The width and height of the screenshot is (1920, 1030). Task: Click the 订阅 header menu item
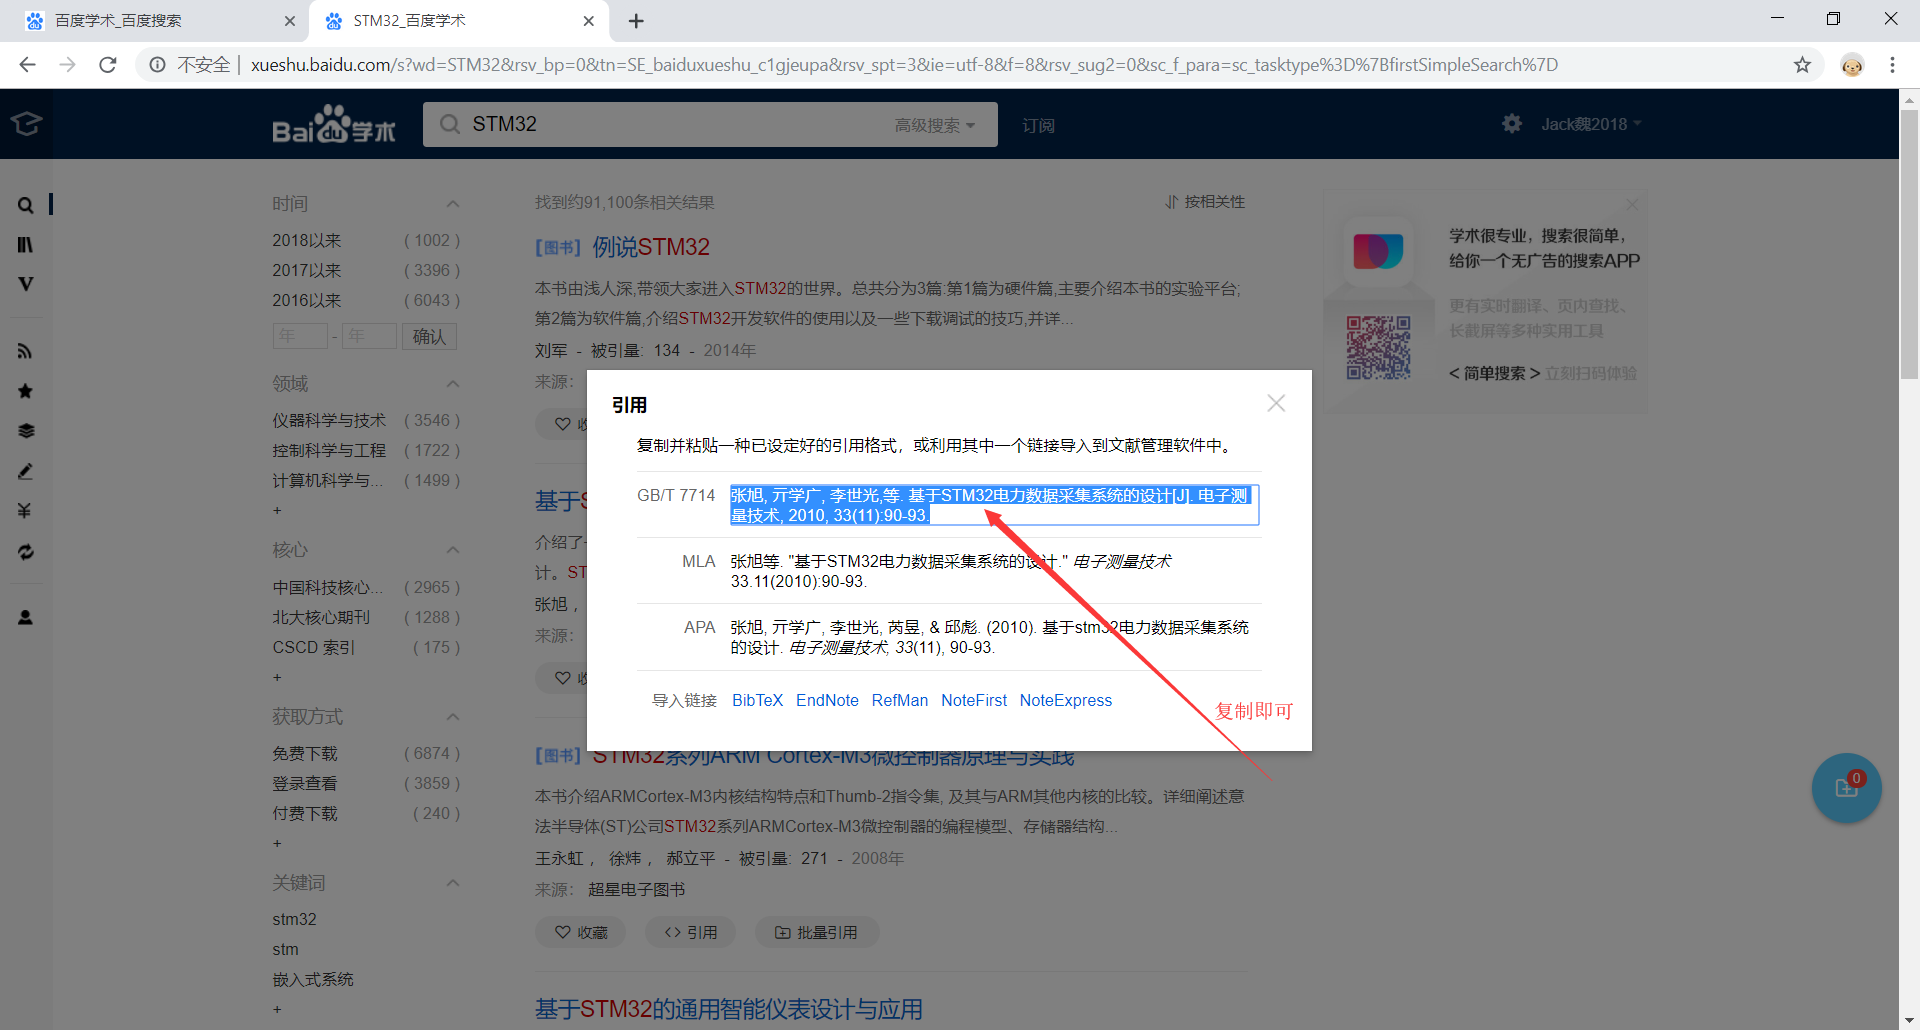click(x=1038, y=126)
